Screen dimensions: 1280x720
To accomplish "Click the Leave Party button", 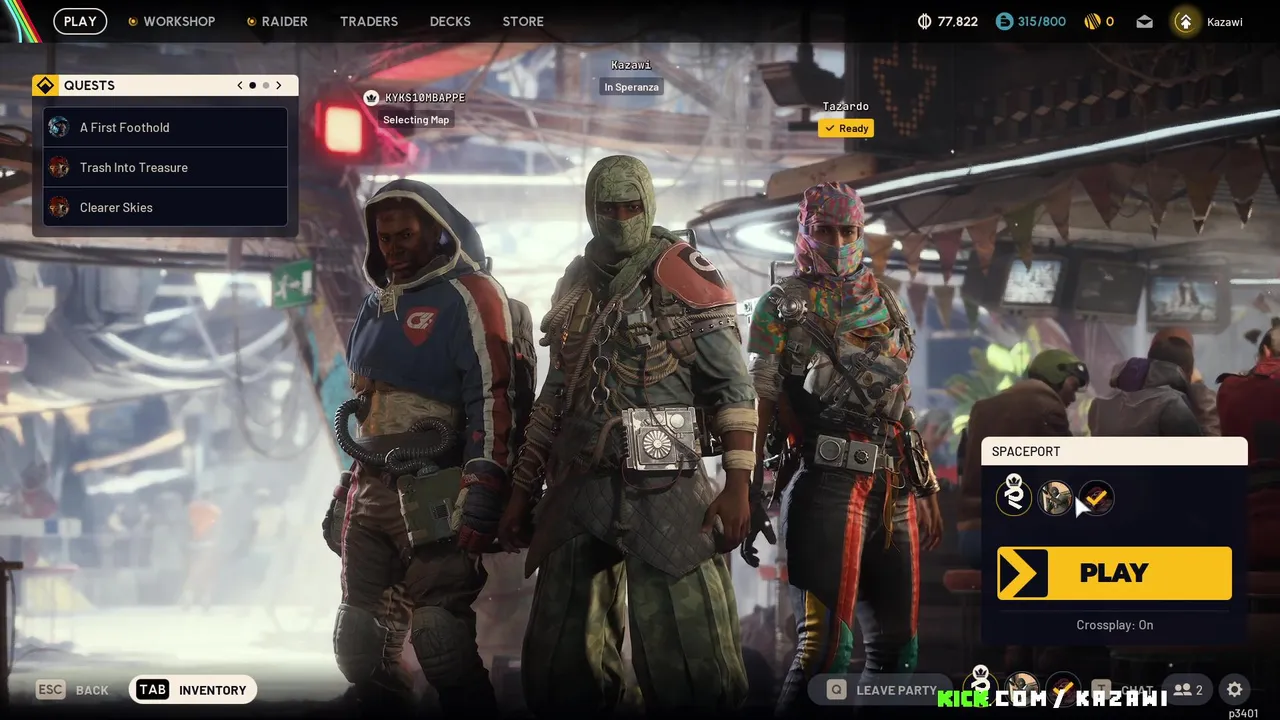I will pos(882,690).
